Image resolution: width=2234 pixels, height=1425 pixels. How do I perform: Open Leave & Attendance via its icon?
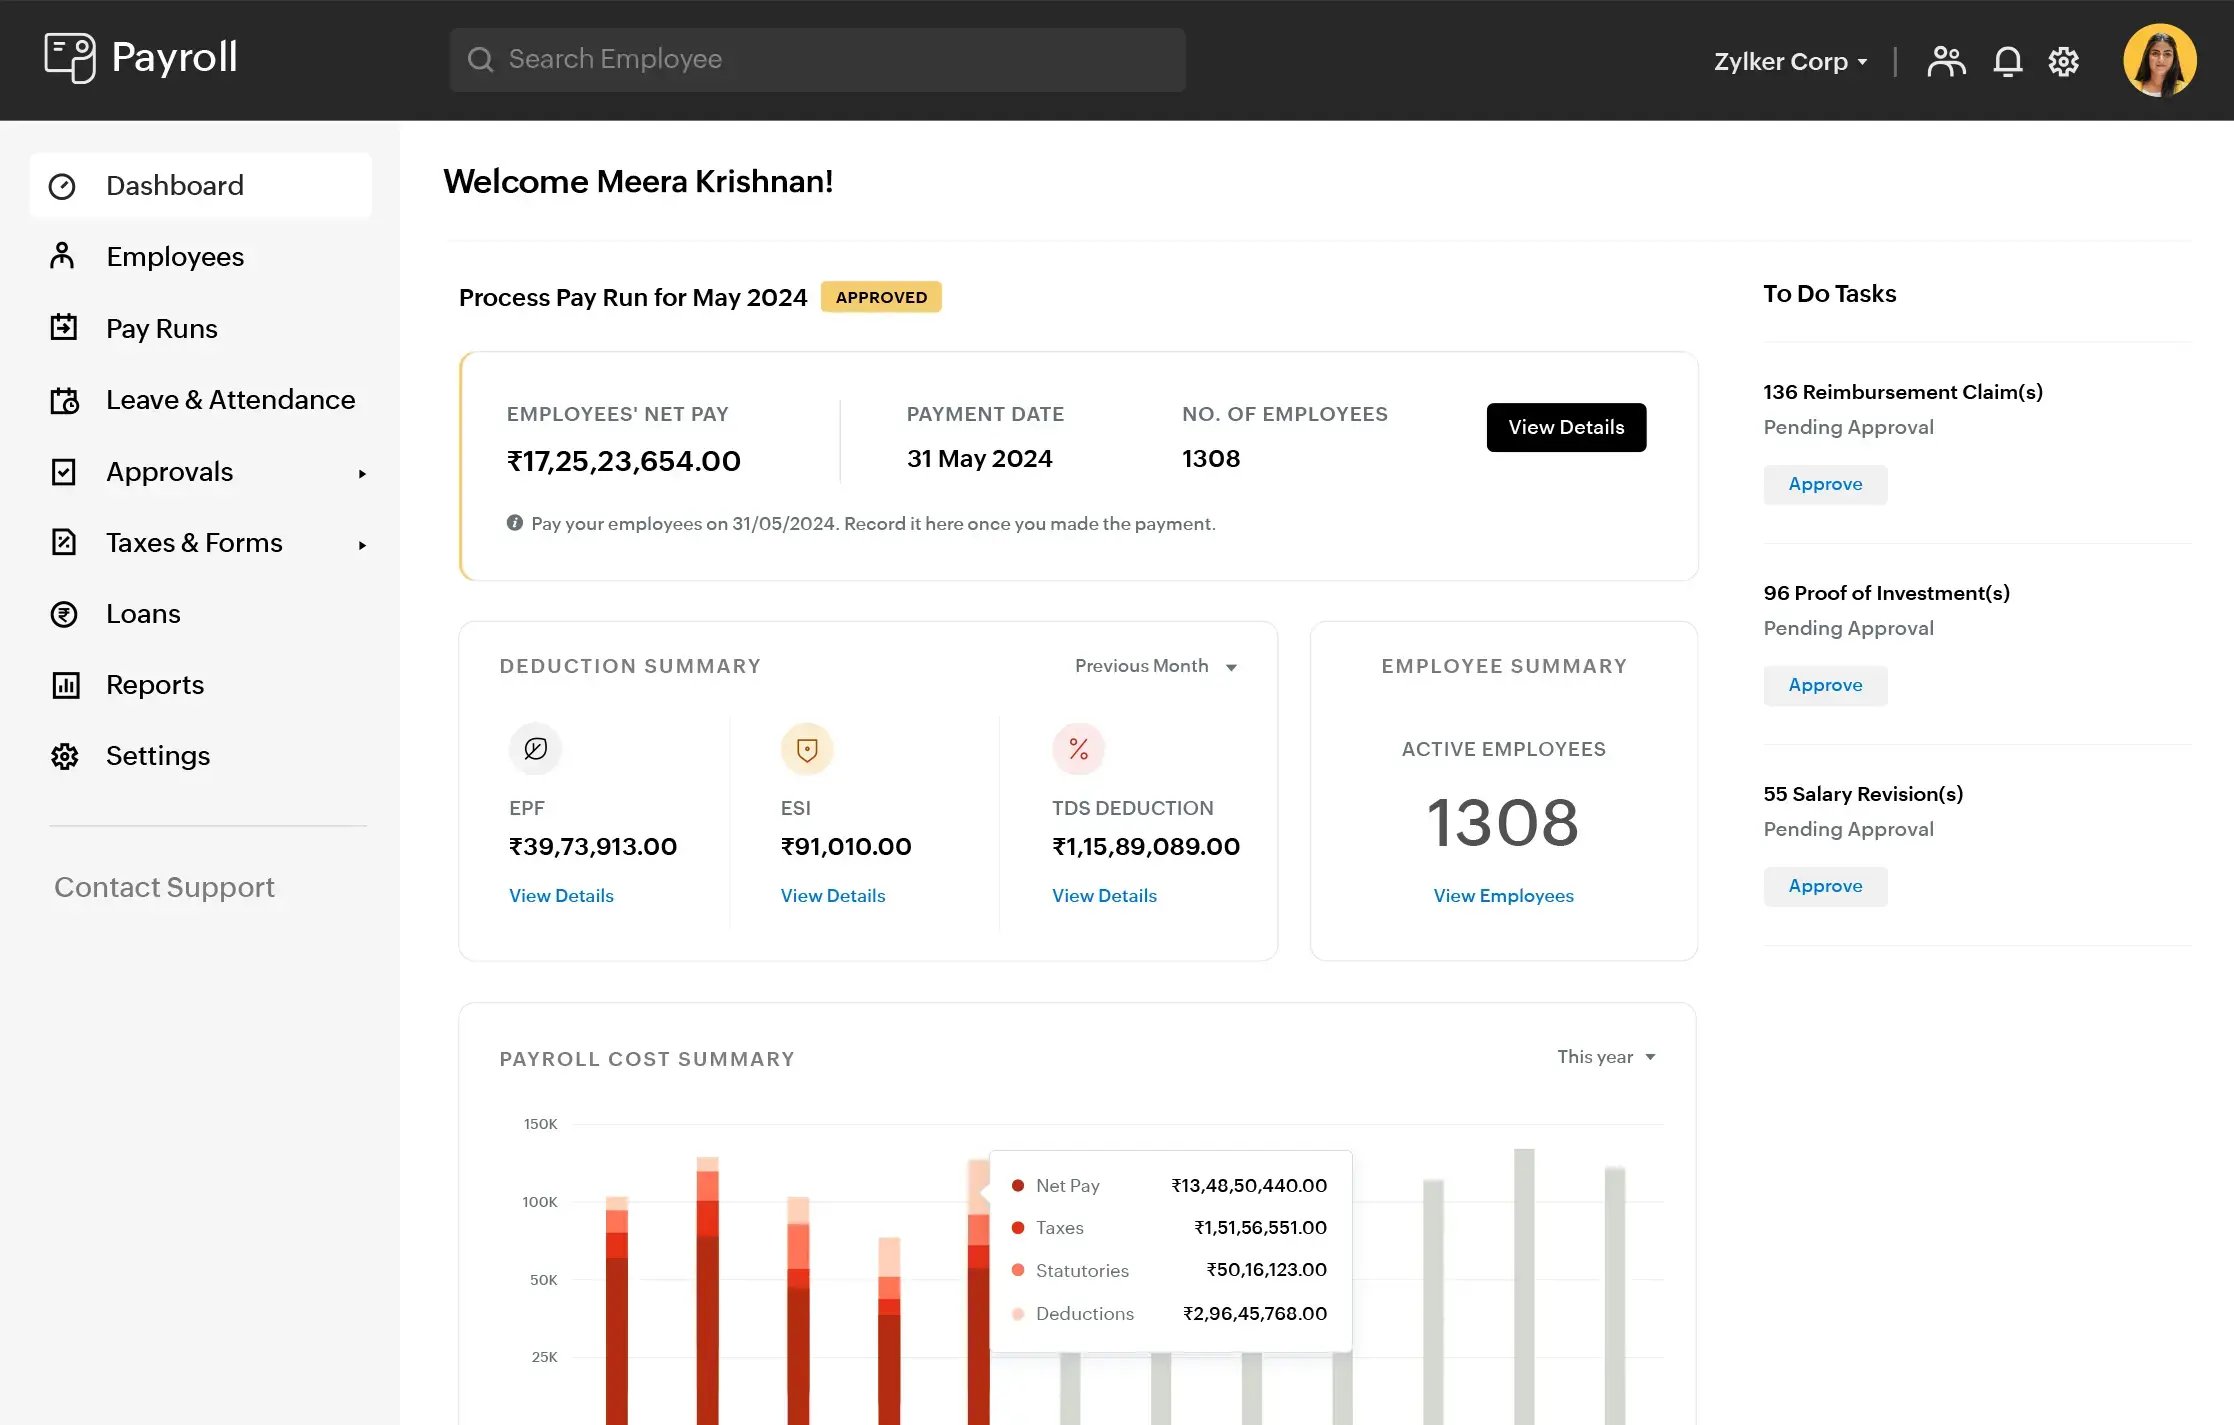[x=63, y=399]
